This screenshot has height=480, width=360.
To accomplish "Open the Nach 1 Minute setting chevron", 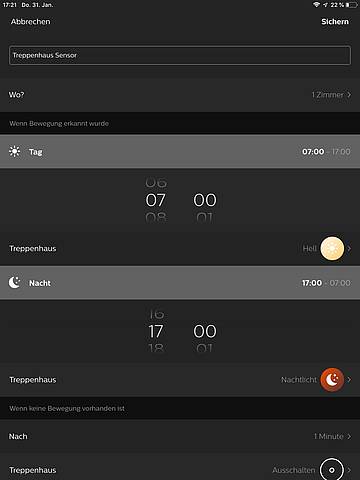I will click(349, 436).
